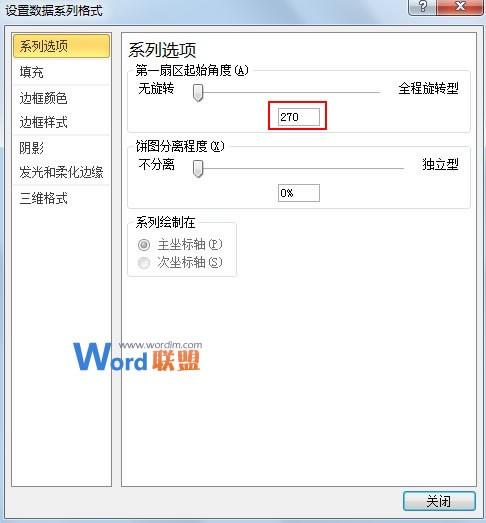Close the dialog with the X icon
Viewport: 486px width, 523px height.
coord(460,7)
